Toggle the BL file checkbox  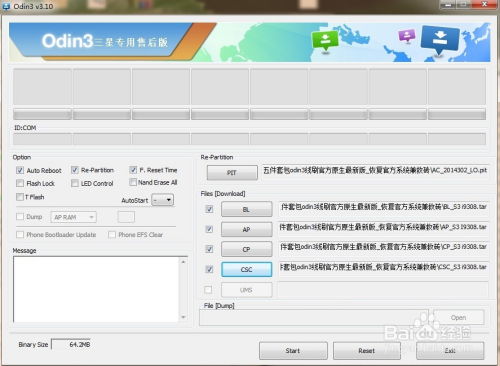pos(209,209)
